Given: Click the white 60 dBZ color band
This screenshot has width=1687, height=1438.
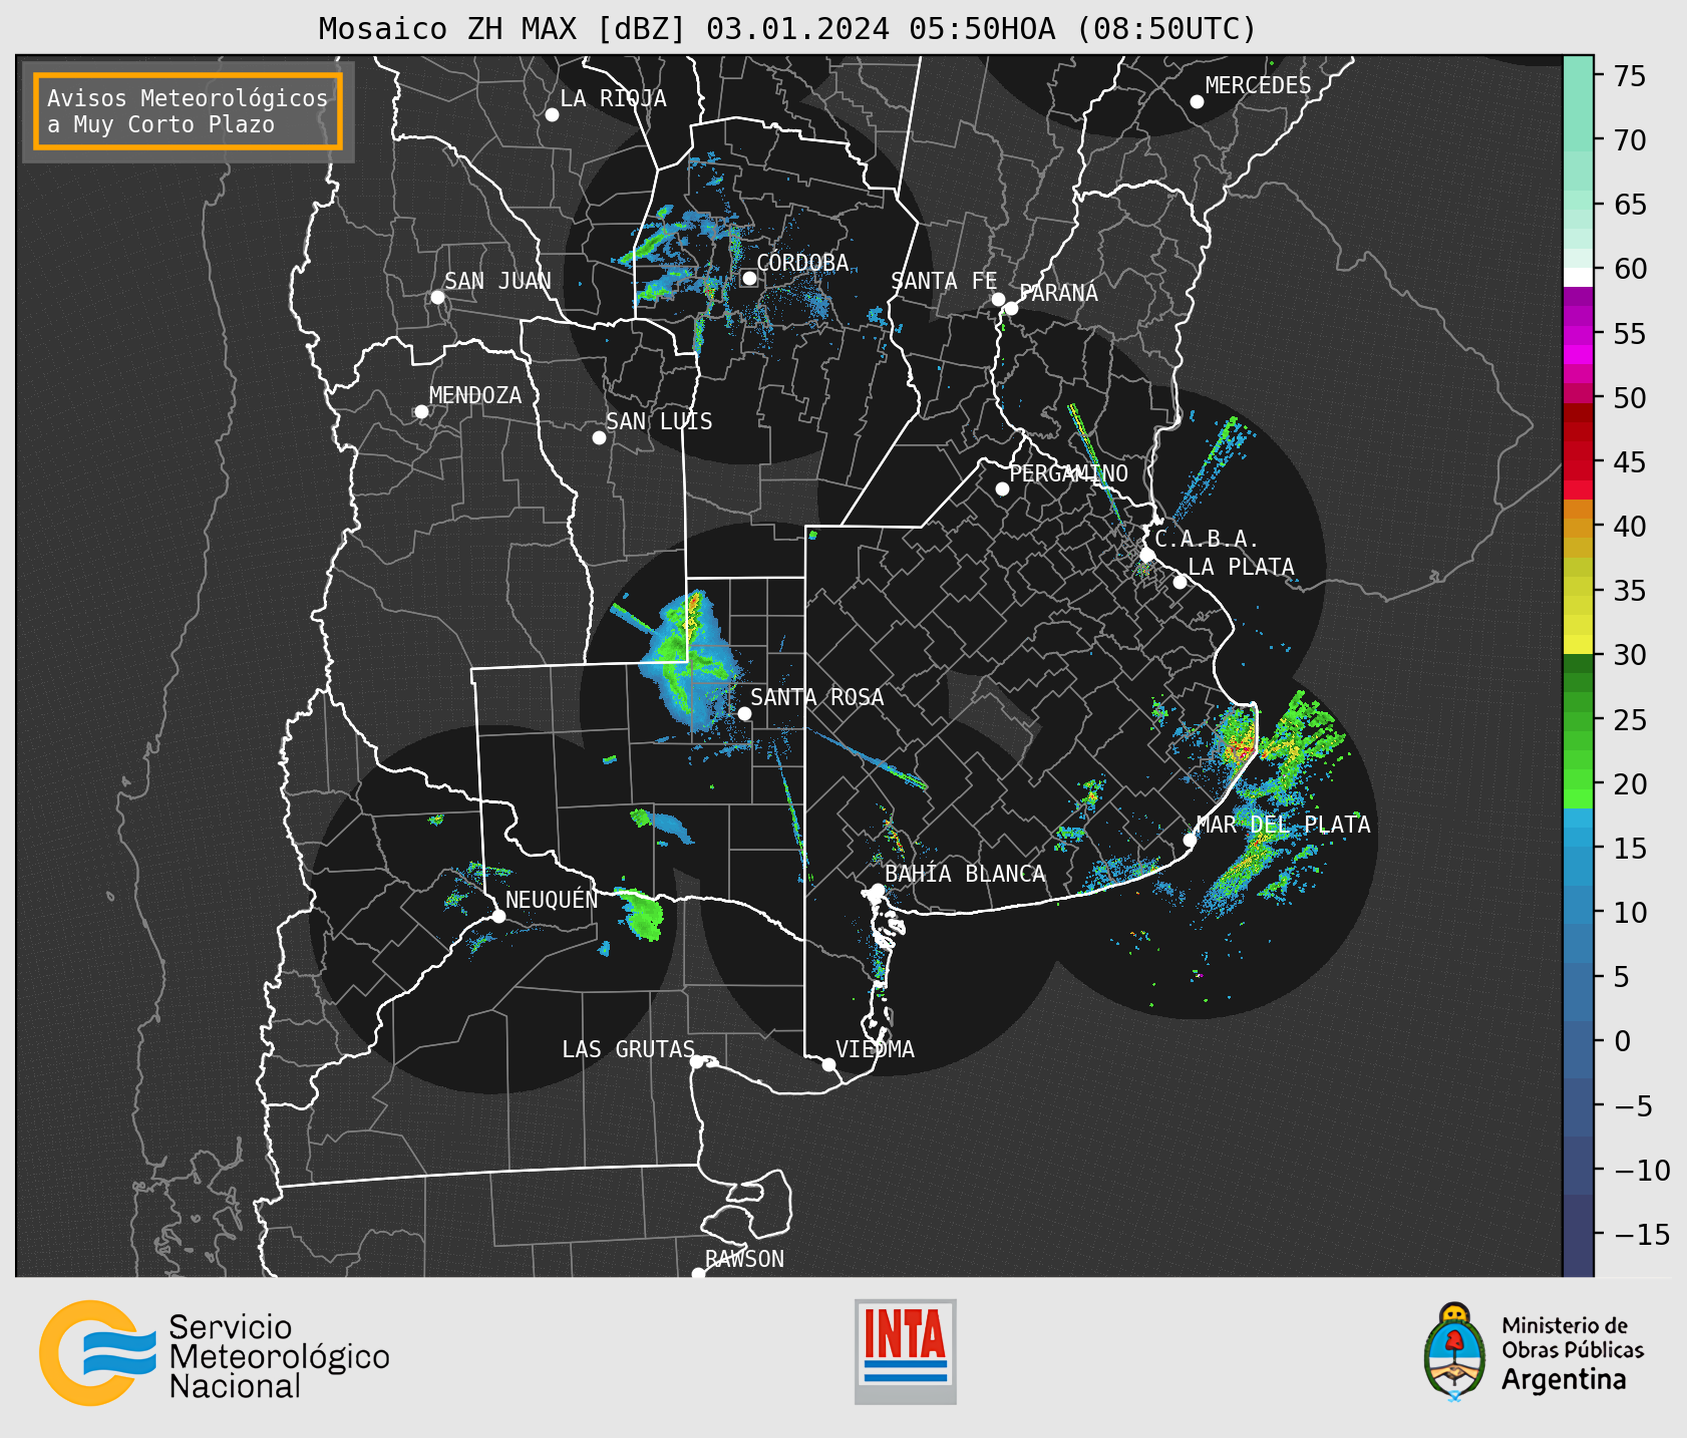Looking at the screenshot, I should coord(1578,277).
